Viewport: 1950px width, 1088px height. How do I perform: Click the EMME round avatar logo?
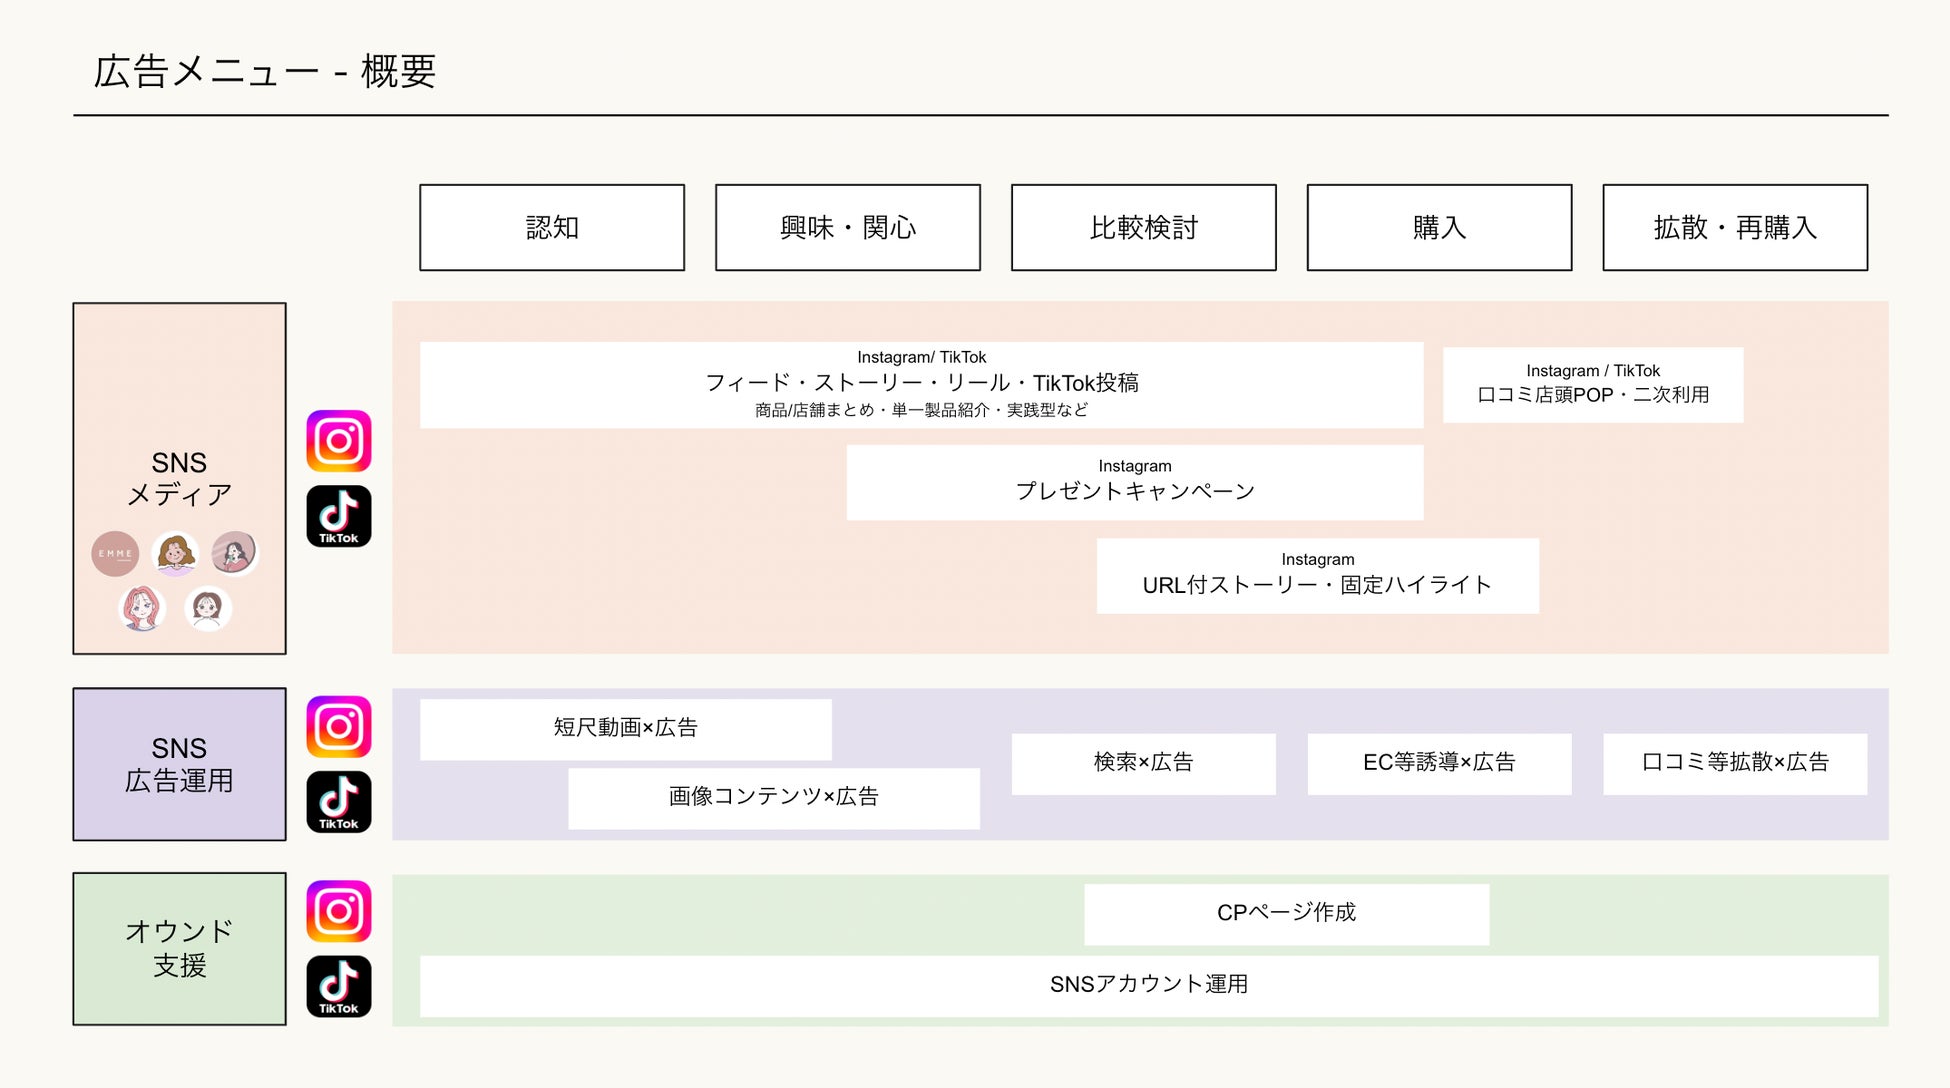pyautogui.click(x=115, y=554)
